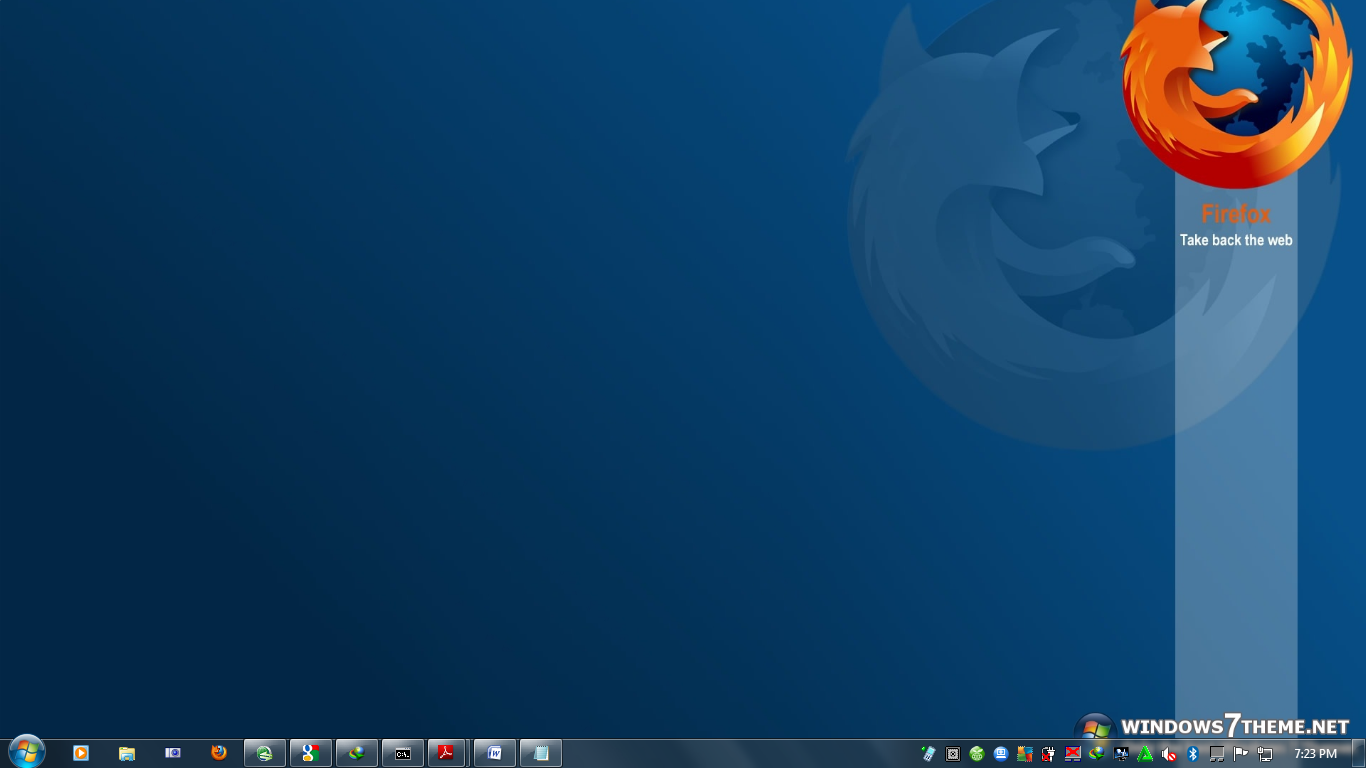Launch Firefox from the taskbar
This screenshot has width=1366, height=768.
tap(219, 753)
